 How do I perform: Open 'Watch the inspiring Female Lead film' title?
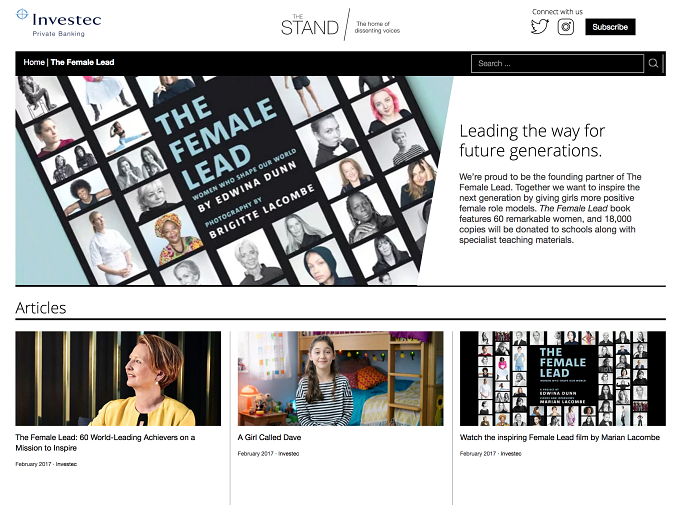pyautogui.click(x=560, y=437)
